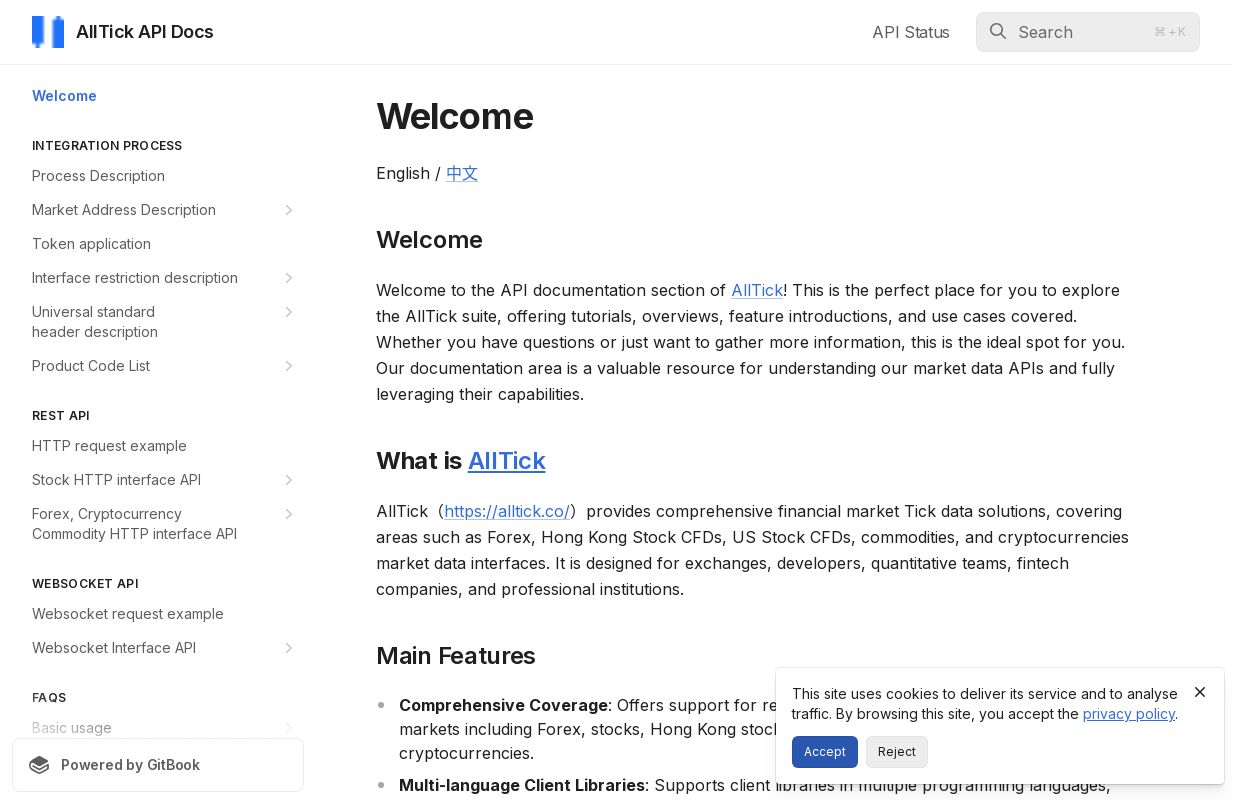
Task: Focus the Search input field
Action: coord(1088,32)
